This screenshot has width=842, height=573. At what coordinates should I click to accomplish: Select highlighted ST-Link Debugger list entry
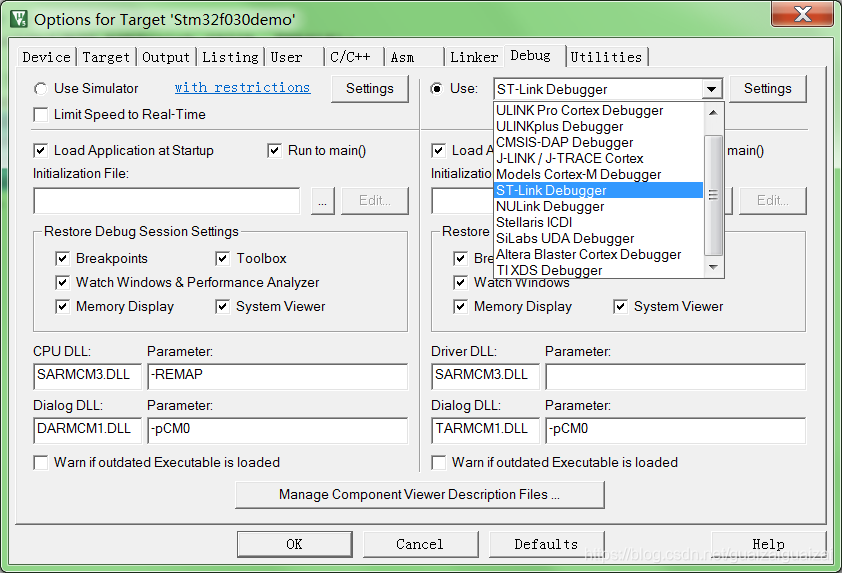(x=598, y=190)
